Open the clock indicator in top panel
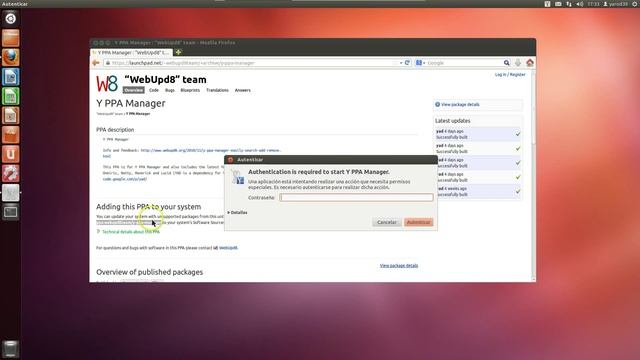The image size is (640, 360). 593,4
